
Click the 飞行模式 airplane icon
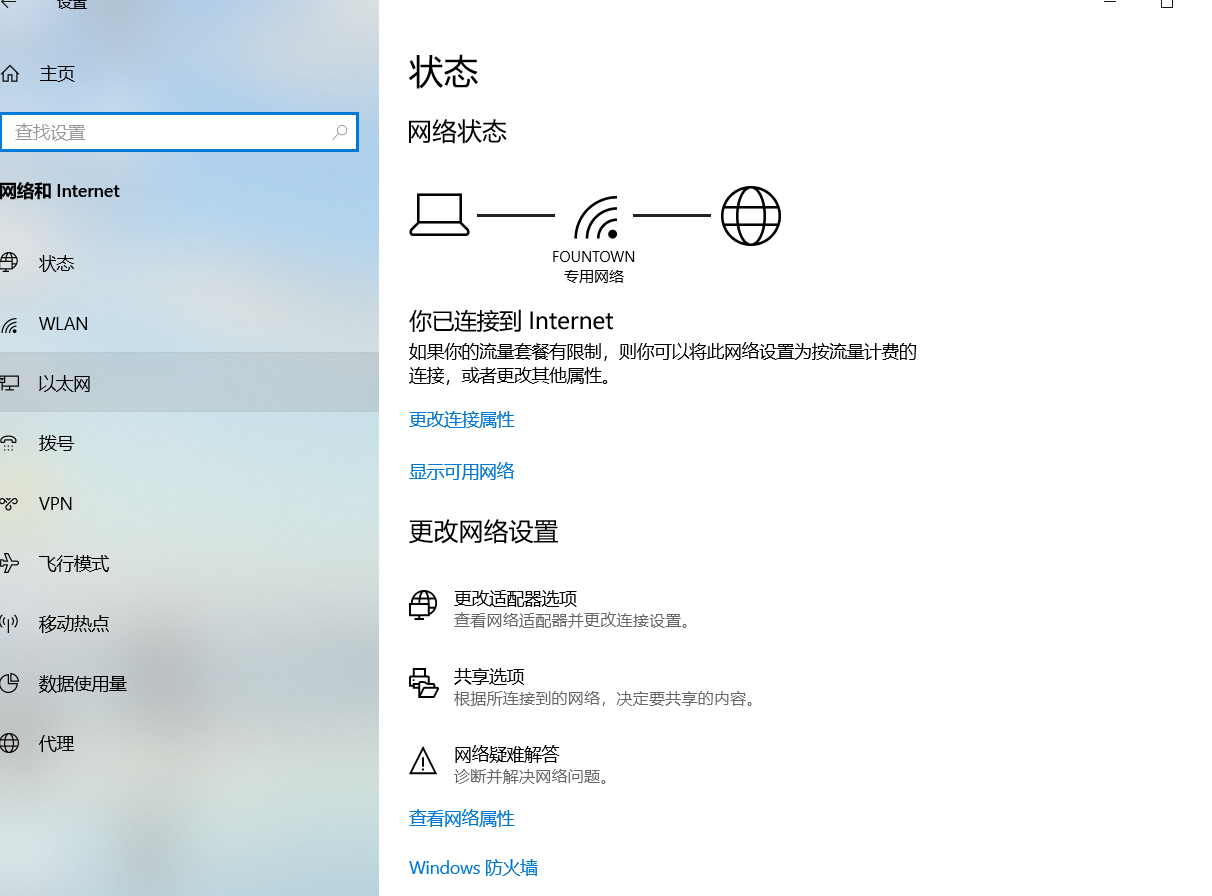pyautogui.click(x=10, y=563)
